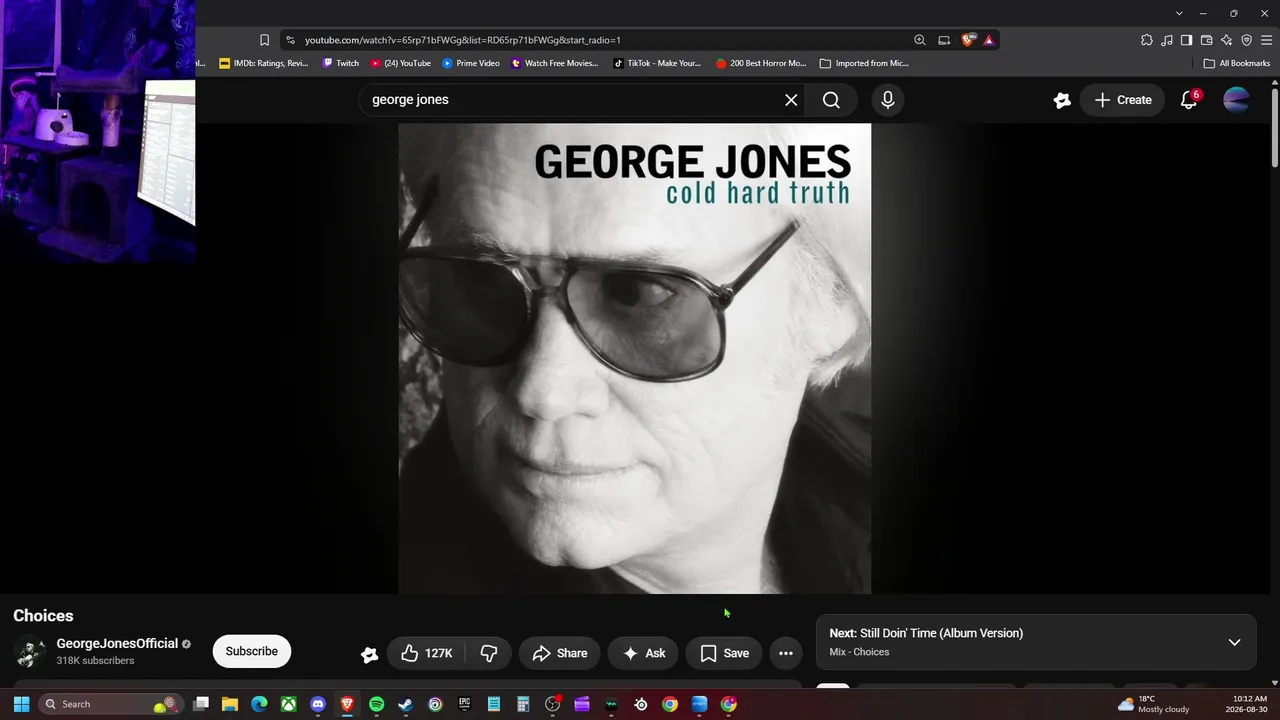The width and height of the screenshot is (1280, 720).
Task: Share the Choices video
Action: click(560, 653)
